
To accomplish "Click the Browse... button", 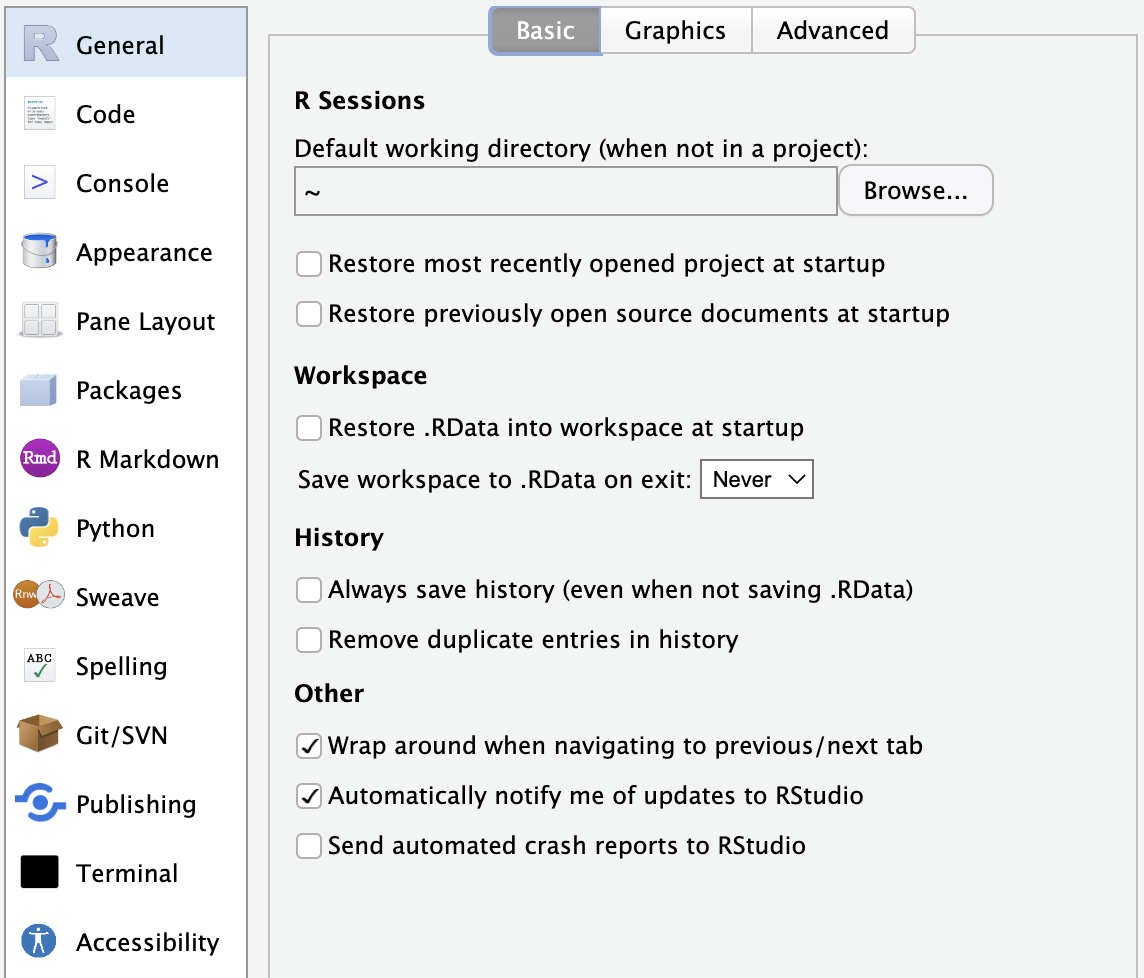I will [x=916, y=190].
